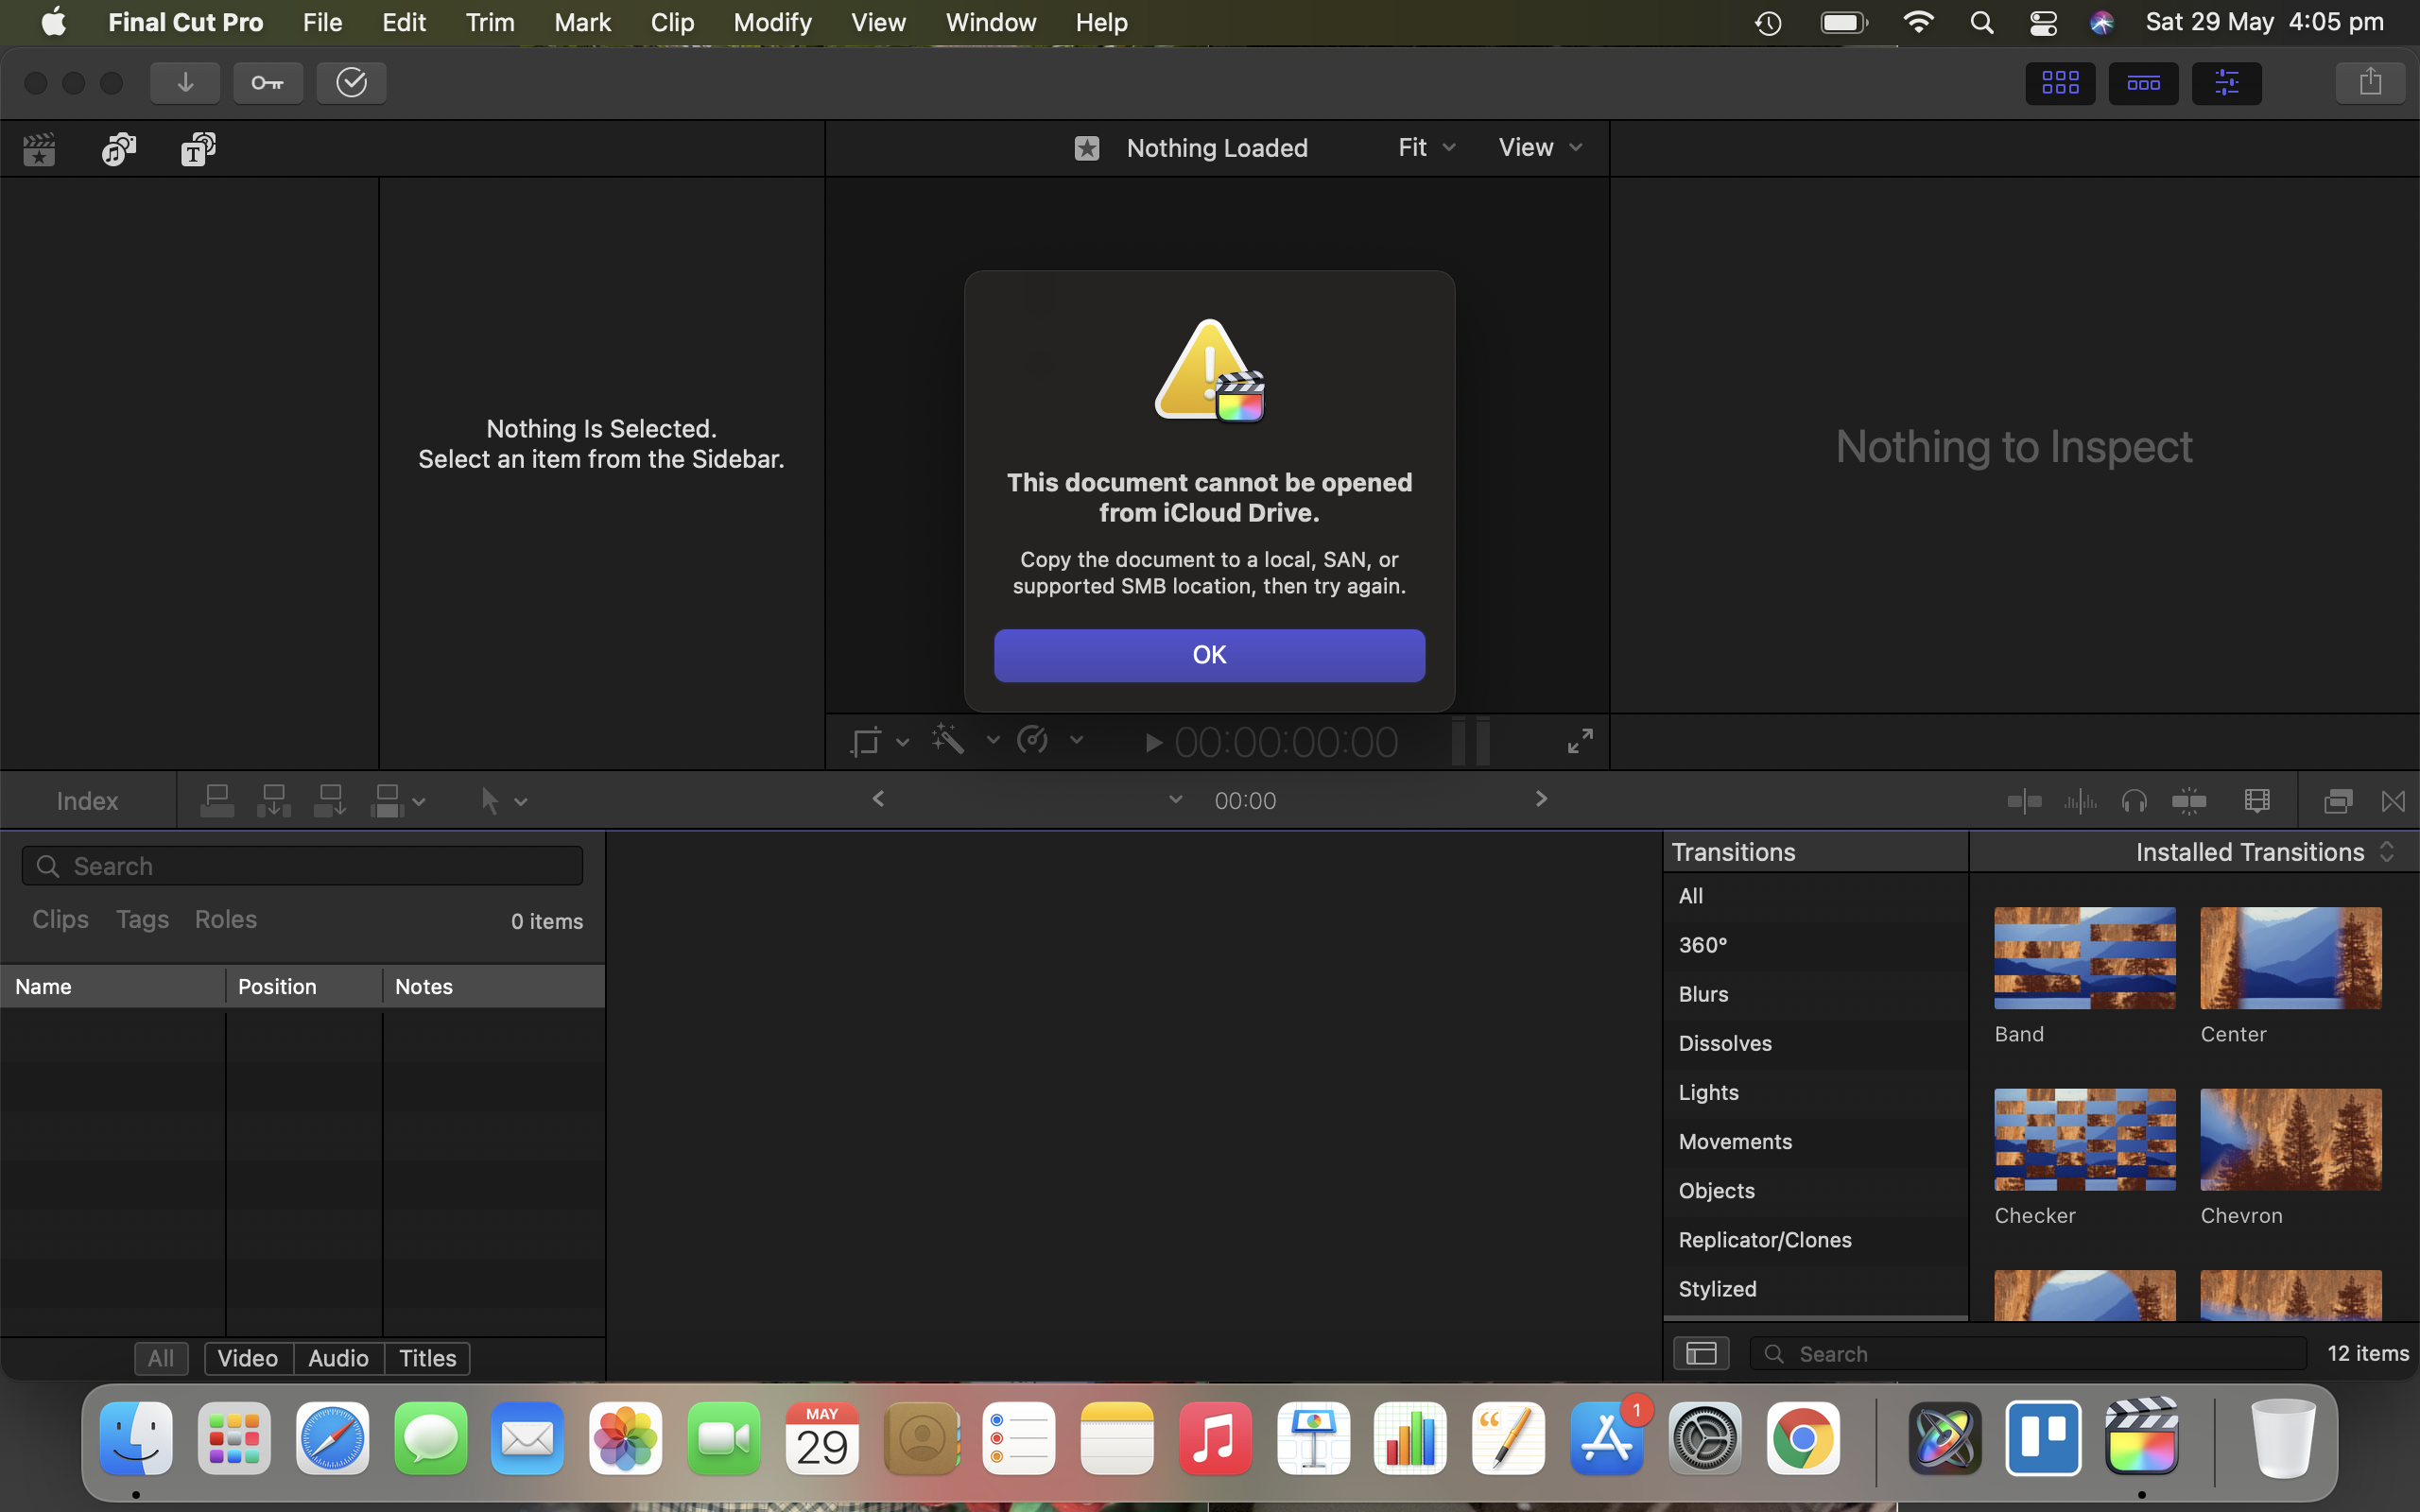Show the Titles and Generators sidebar
The width and height of the screenshot is (2420, 1512).
[x=198, y=150]
